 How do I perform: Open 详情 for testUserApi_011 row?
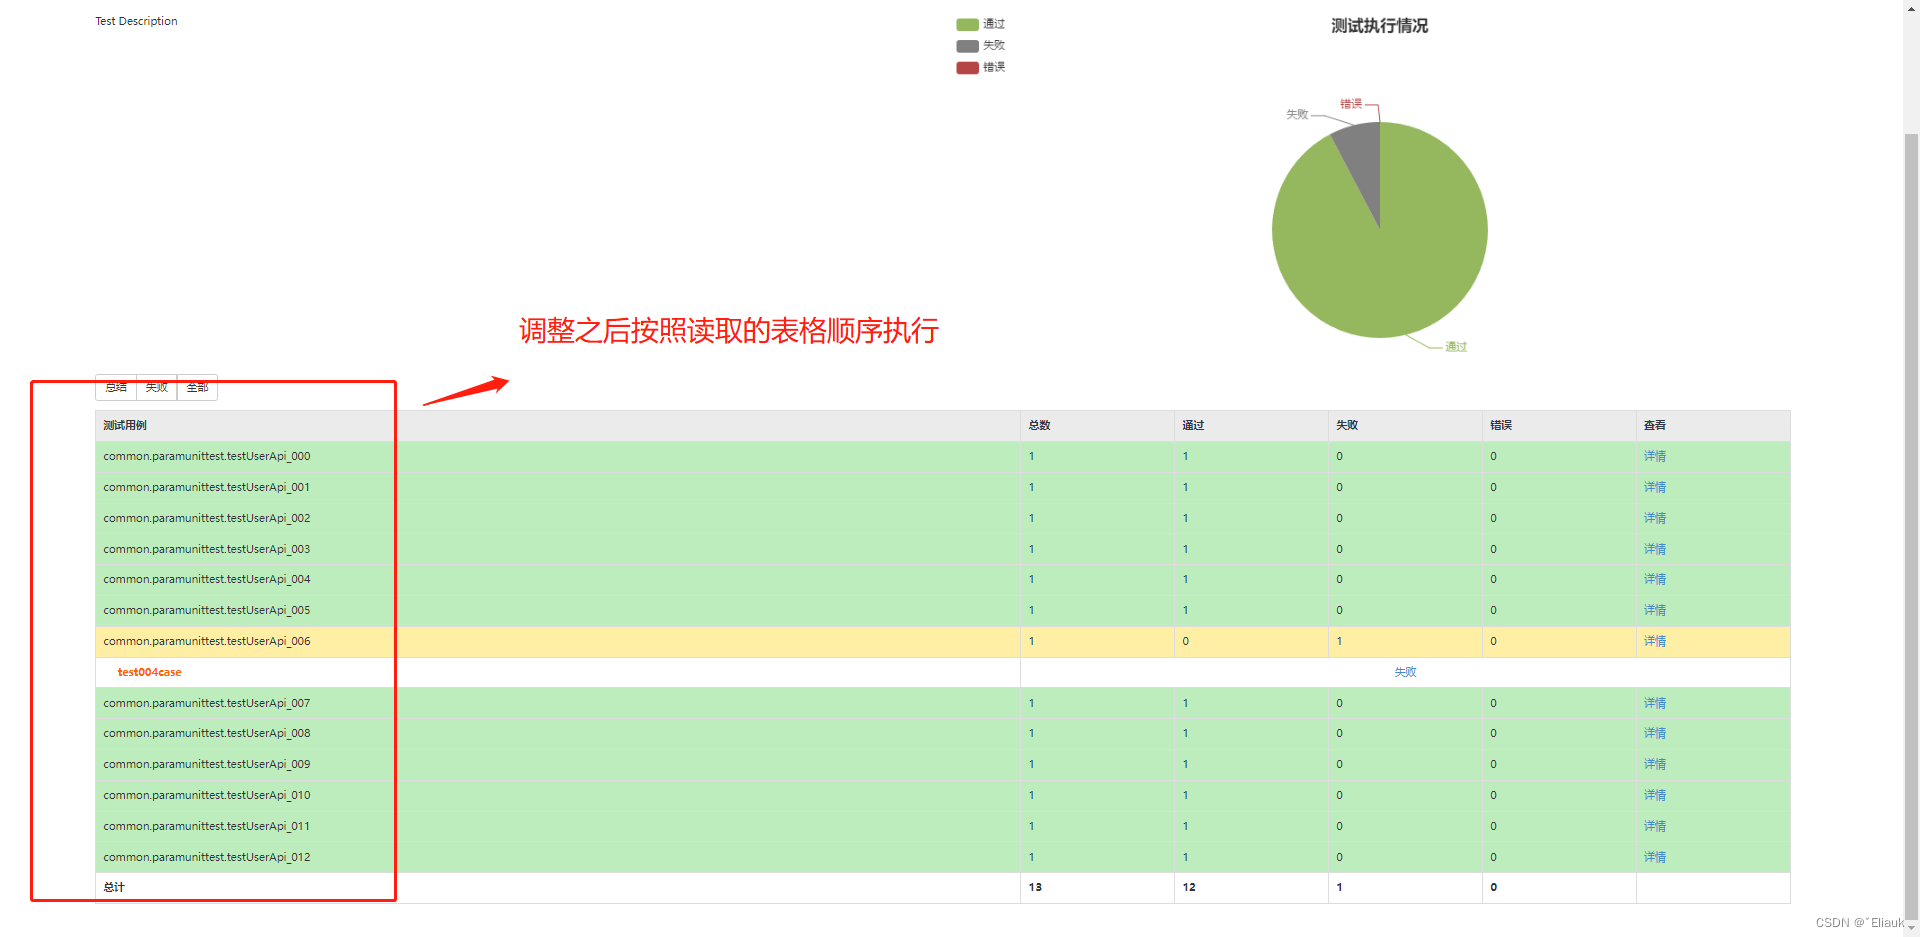pyautogui.click(x=1655, y=826)
